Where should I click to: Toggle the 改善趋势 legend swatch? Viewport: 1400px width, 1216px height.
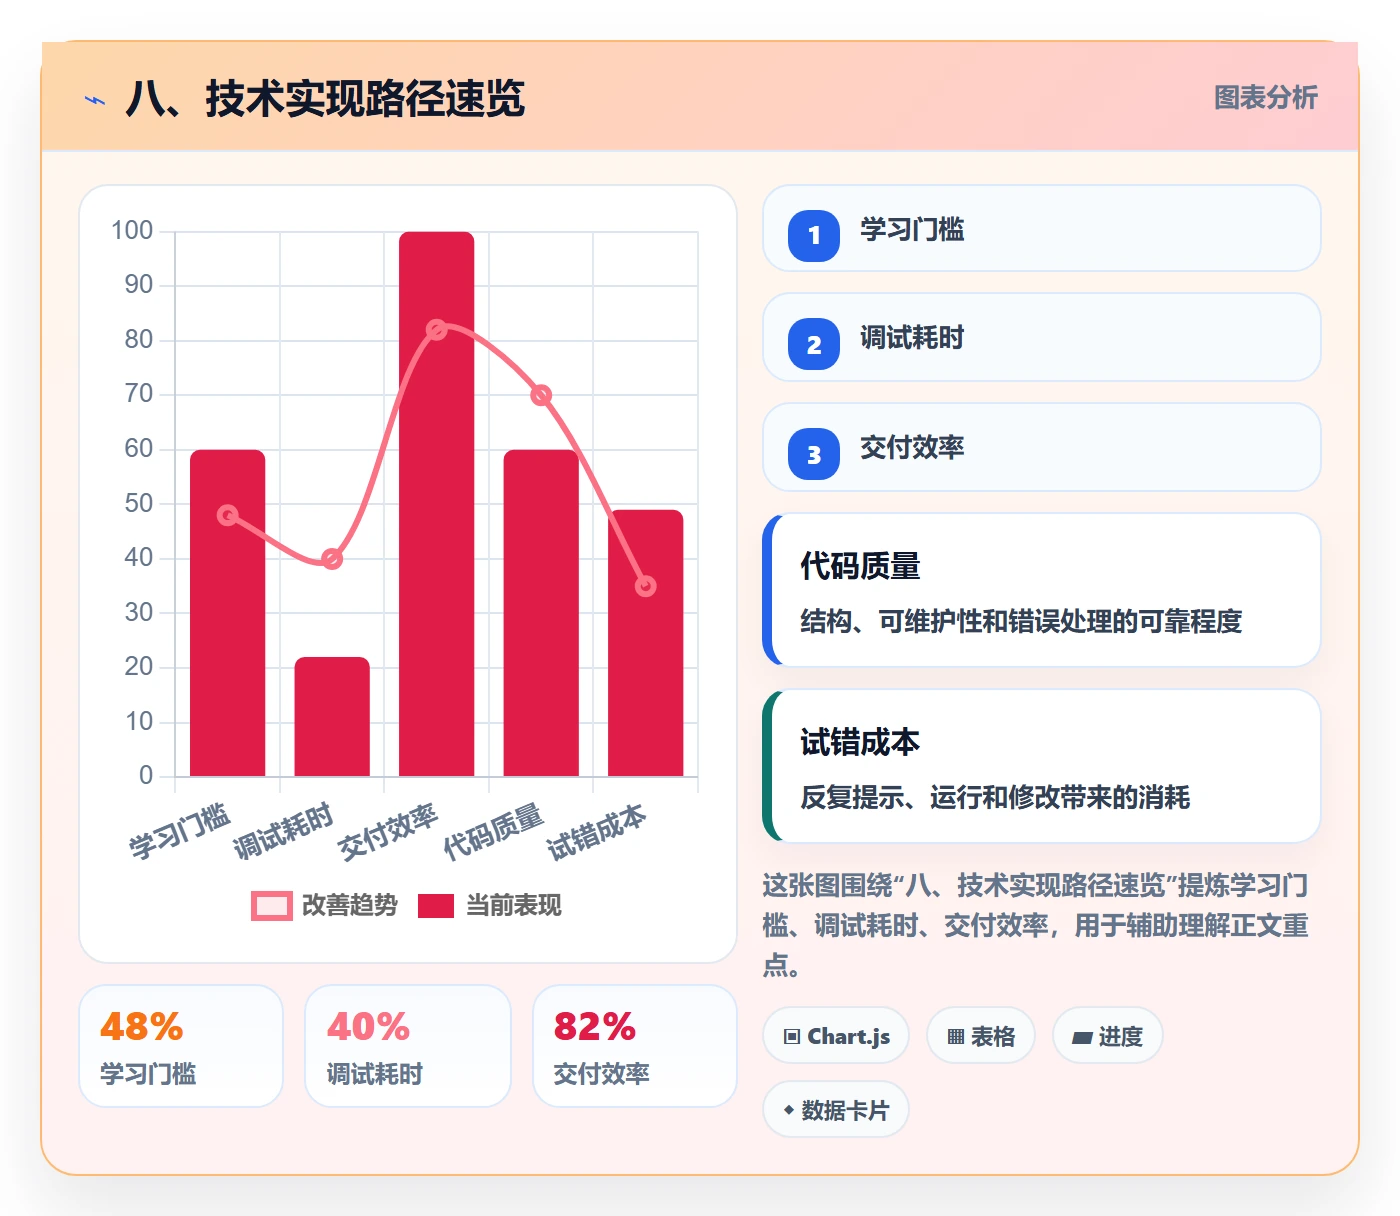pos(271,905)
